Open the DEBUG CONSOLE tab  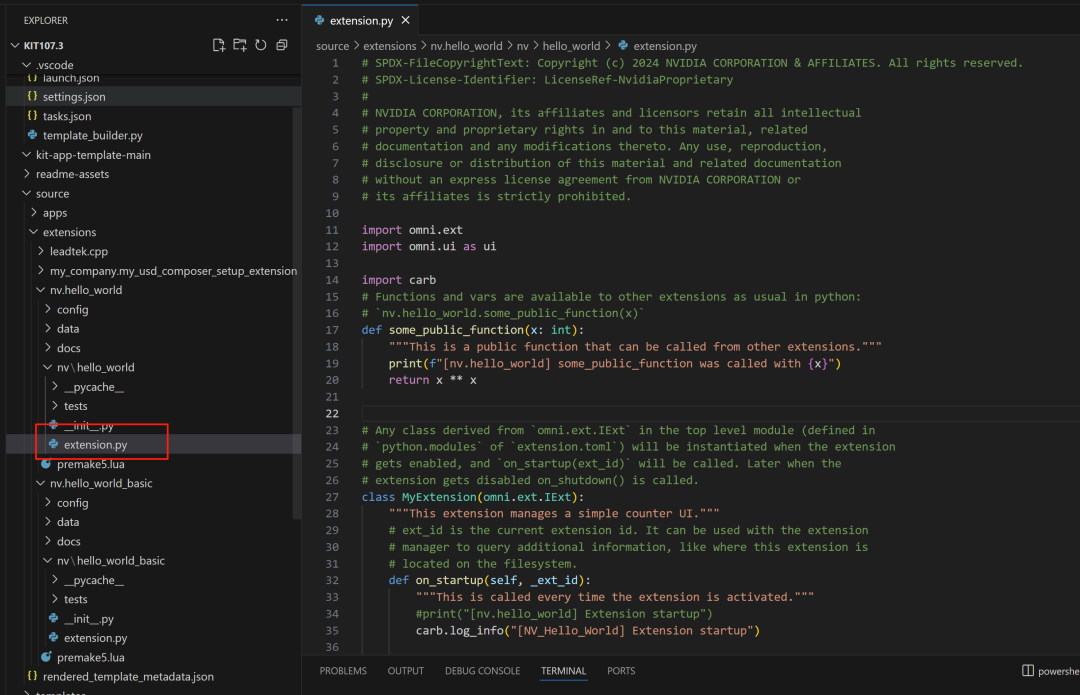[x=482, y=671]
